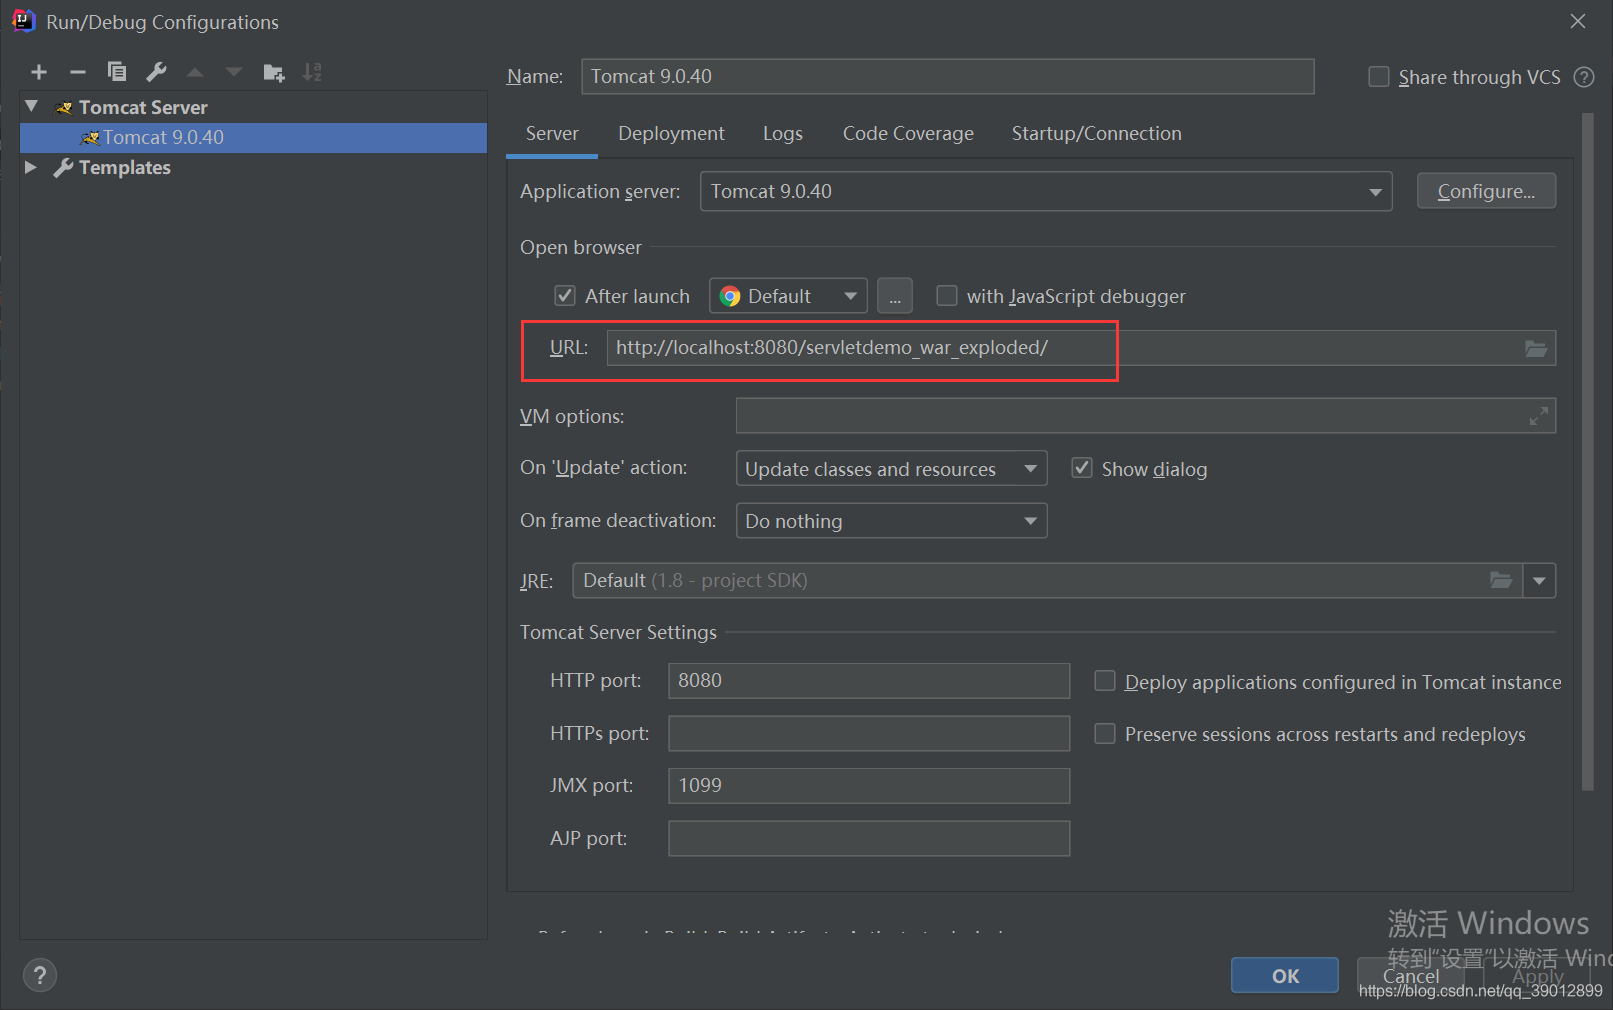Enable Share through VCS checkbox
Screen dimensions: 1613x1010
pyautogui.click(x=1379, y=77)
